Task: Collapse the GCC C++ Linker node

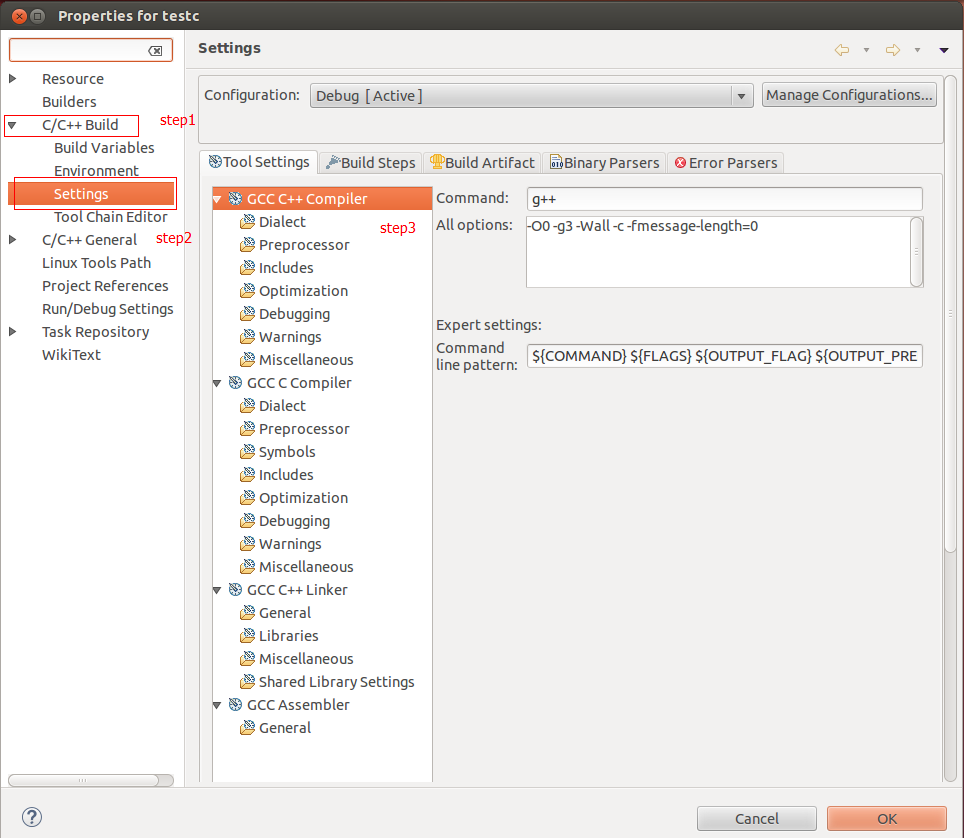Action: tap(217, 590)
